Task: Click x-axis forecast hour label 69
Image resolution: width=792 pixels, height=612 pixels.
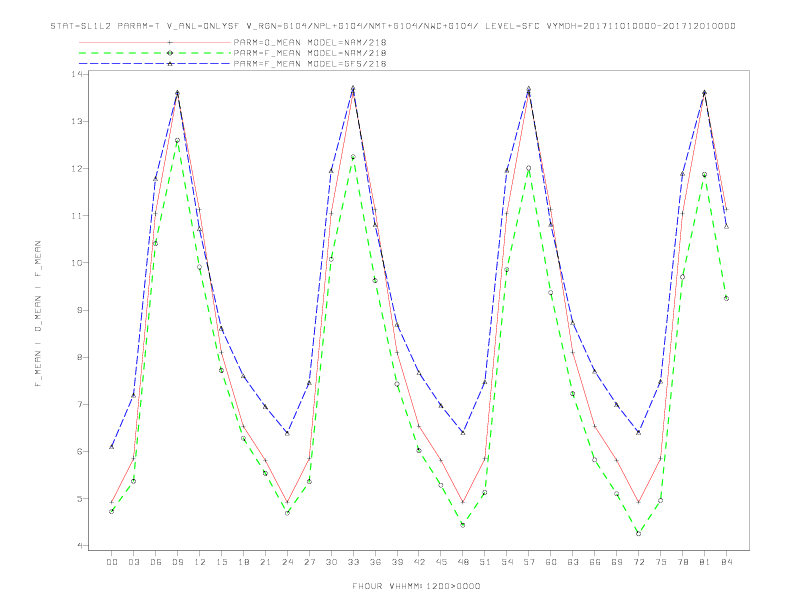Action: tap(617, 562)
